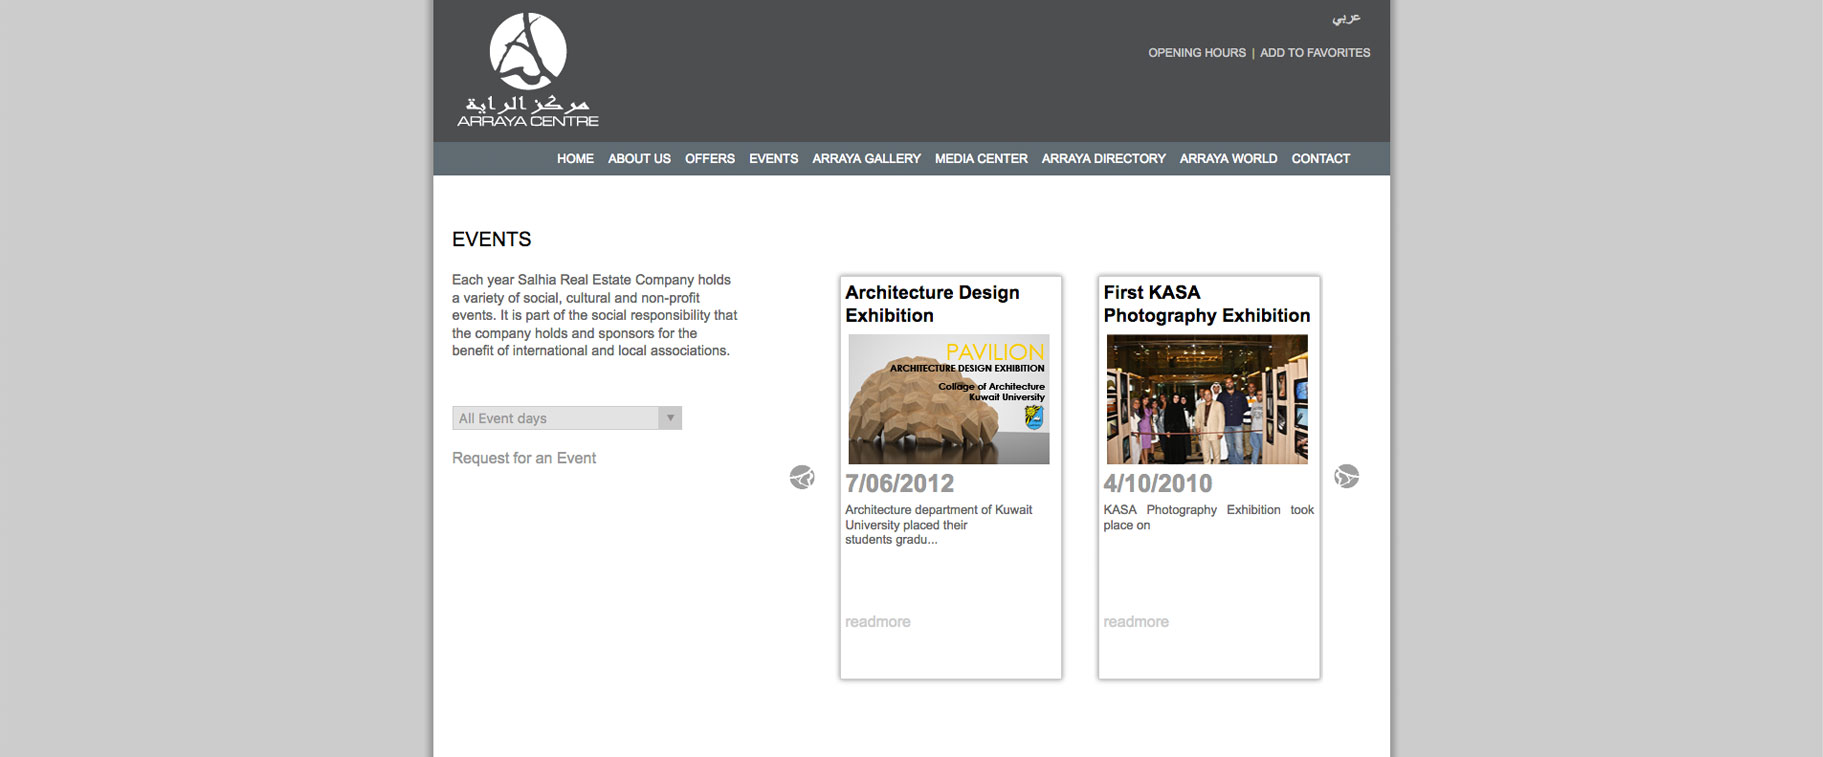Open the Arraya Gallery menu item
1823x757 pixels.
point(866,159)
